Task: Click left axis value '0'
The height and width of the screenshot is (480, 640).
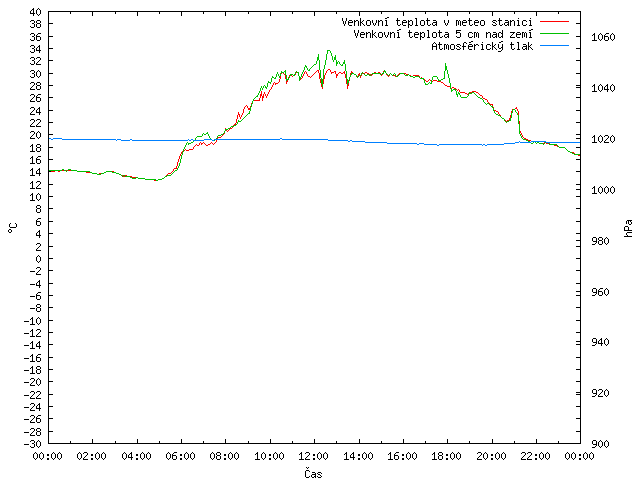Action: point(38,259)
